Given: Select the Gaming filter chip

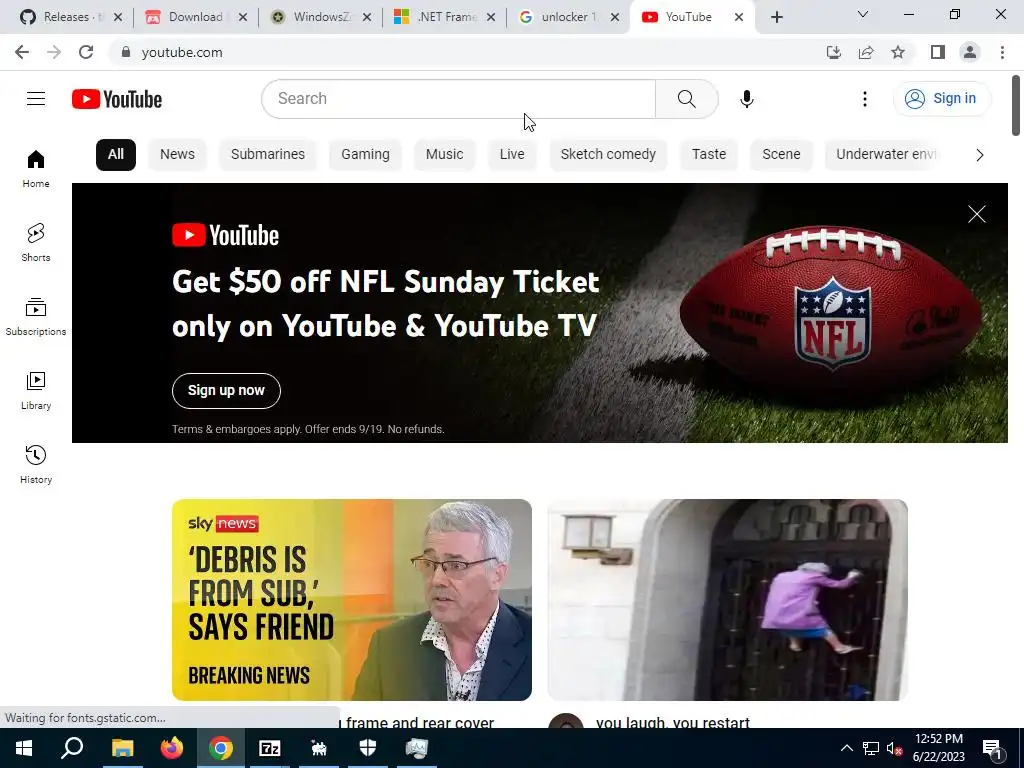Looking at the screenshot, I should 365,155.
